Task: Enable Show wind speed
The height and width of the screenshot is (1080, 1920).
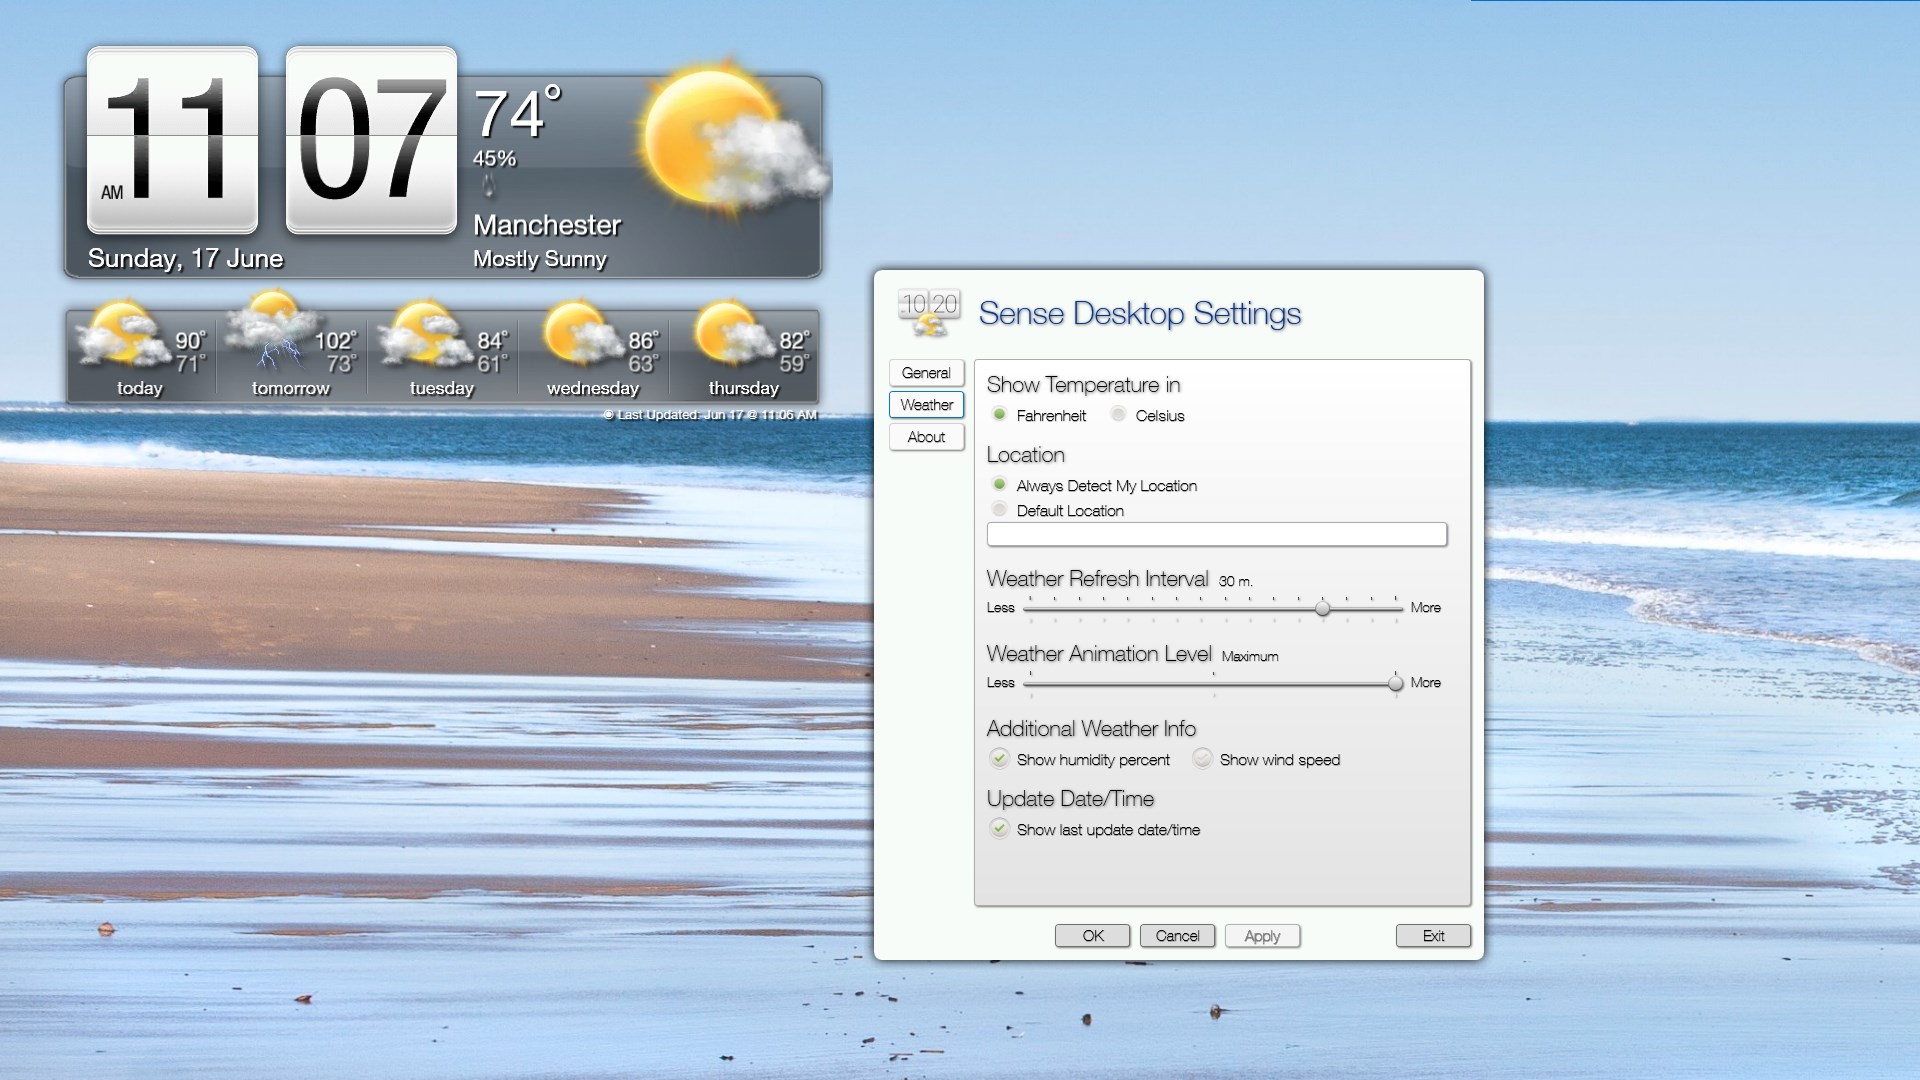Action: point(1202,758)
